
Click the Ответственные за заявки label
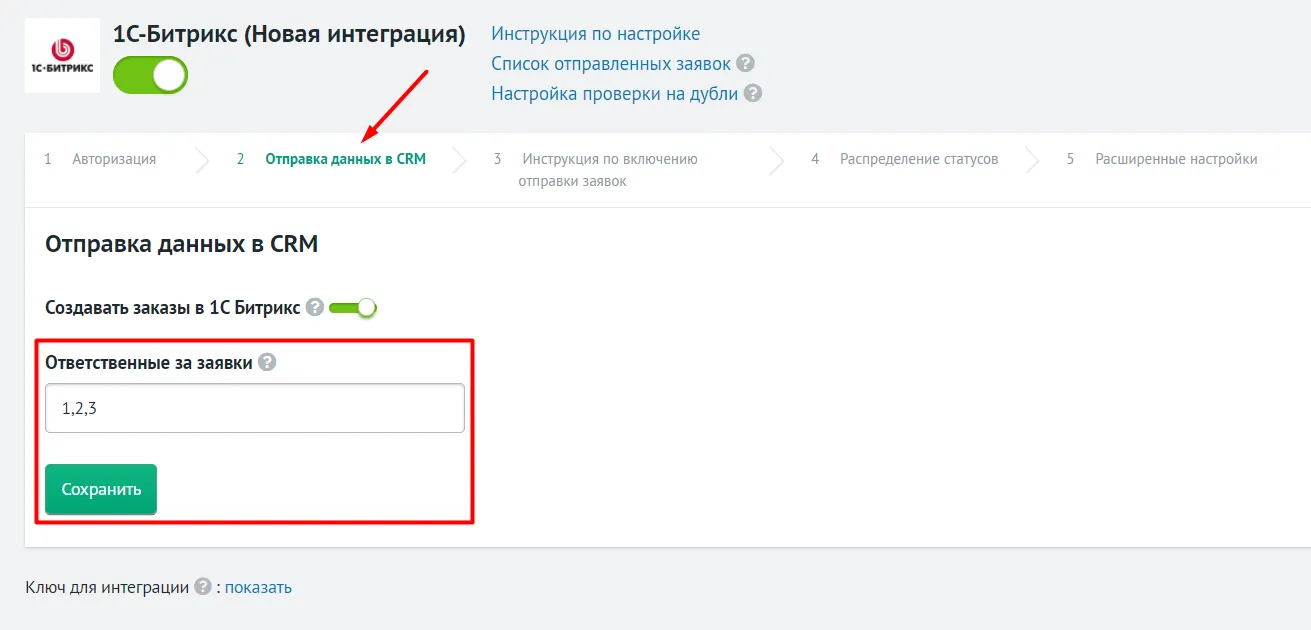pos(149,363)
